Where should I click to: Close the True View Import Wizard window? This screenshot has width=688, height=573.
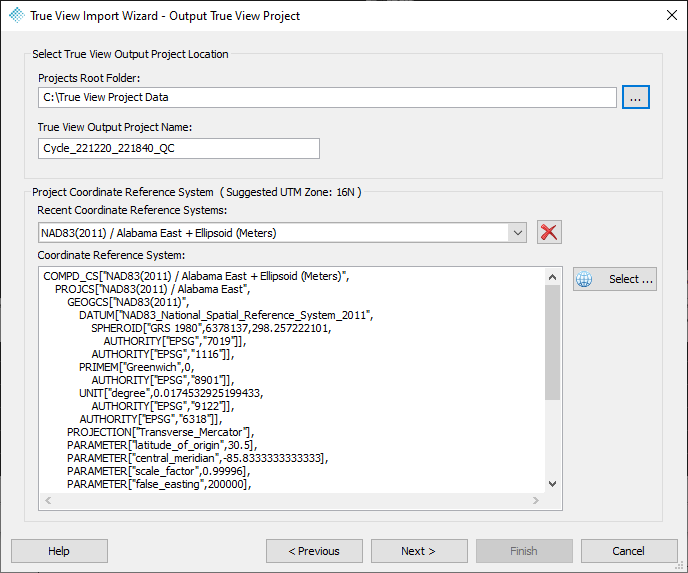(671, 15)
